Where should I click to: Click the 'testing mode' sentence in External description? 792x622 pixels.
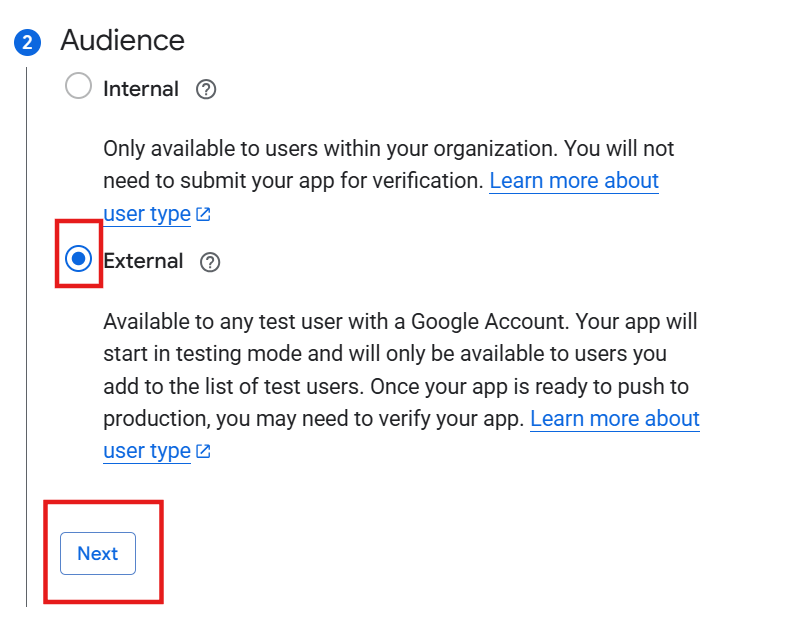[250, 355]
